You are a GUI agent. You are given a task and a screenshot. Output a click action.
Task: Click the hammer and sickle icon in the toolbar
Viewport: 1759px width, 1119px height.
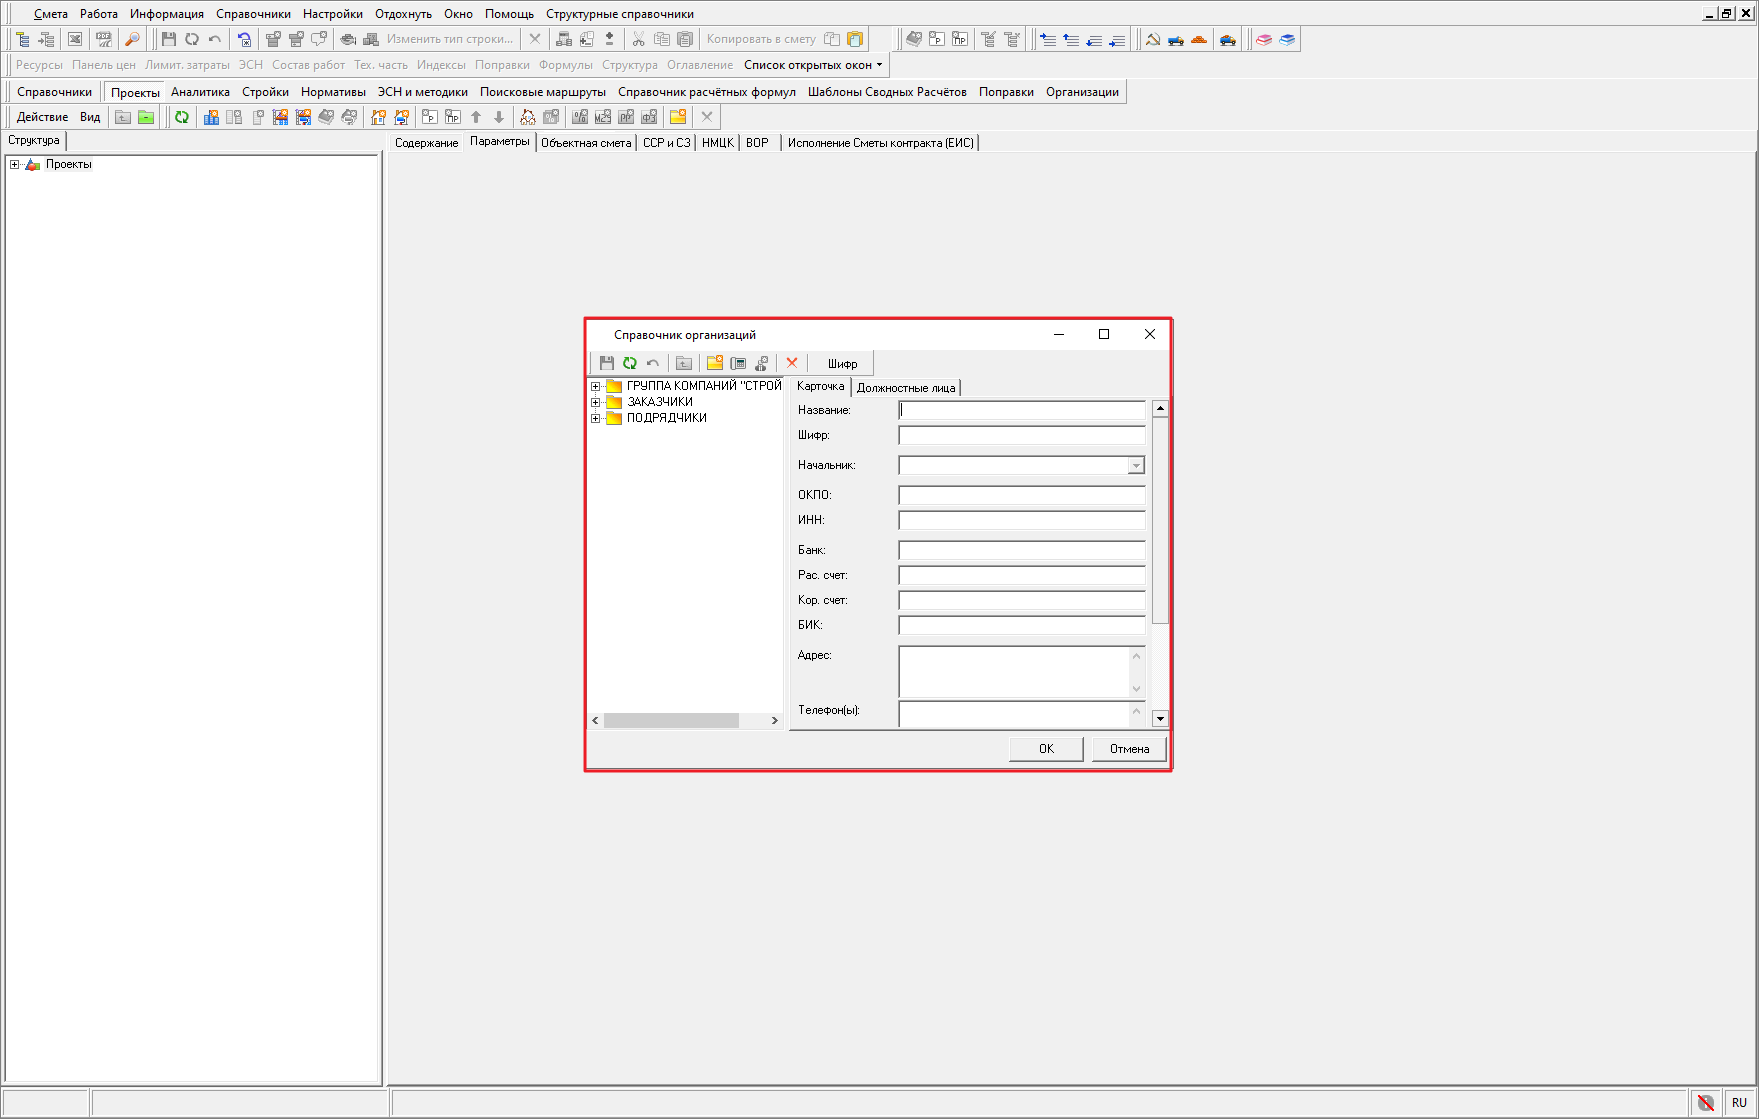coord(1153,39)
